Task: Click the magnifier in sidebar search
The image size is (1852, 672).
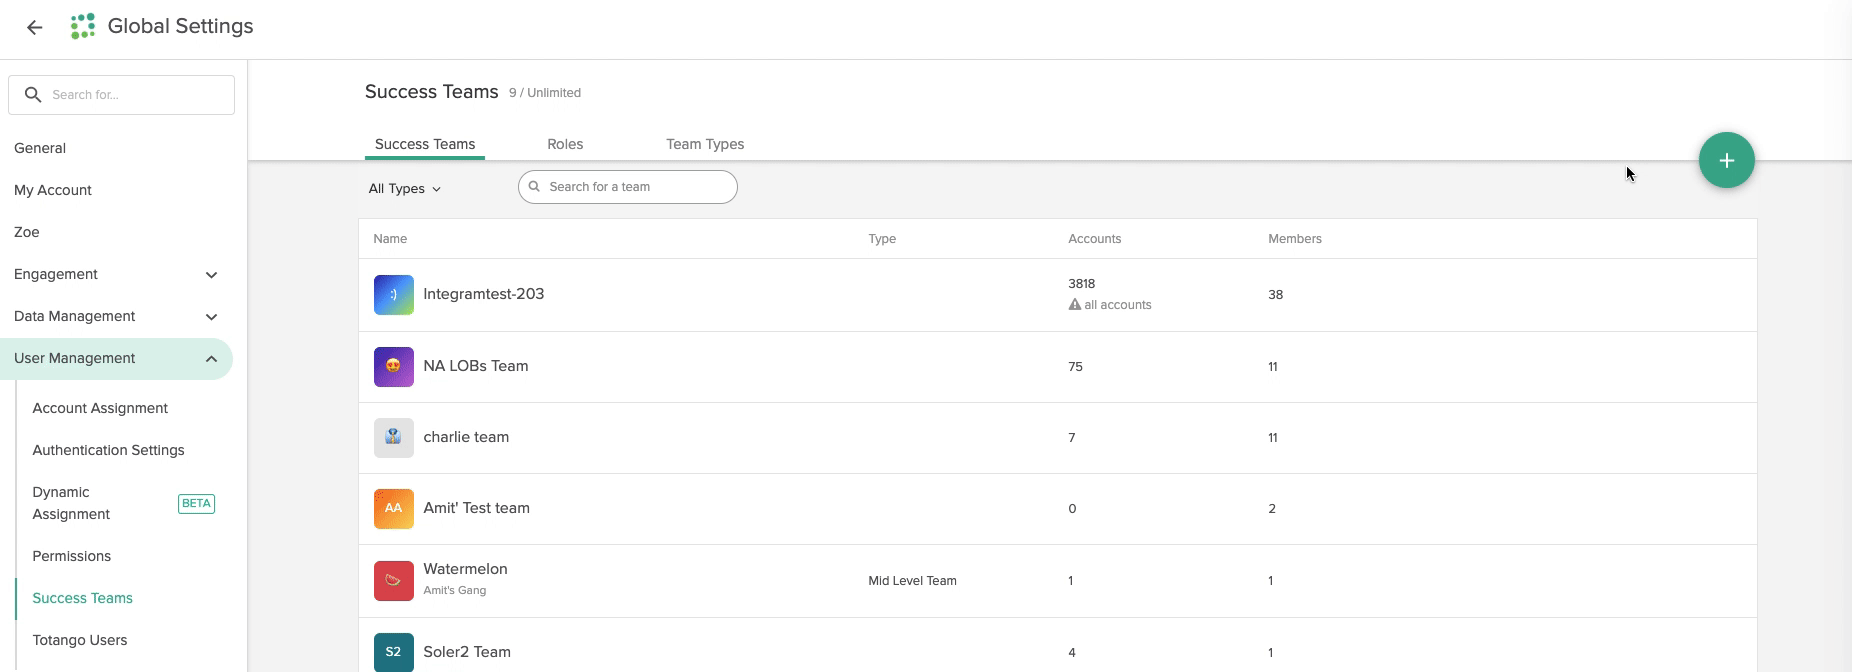Action: pyautogui.click(x=33, y=95)
